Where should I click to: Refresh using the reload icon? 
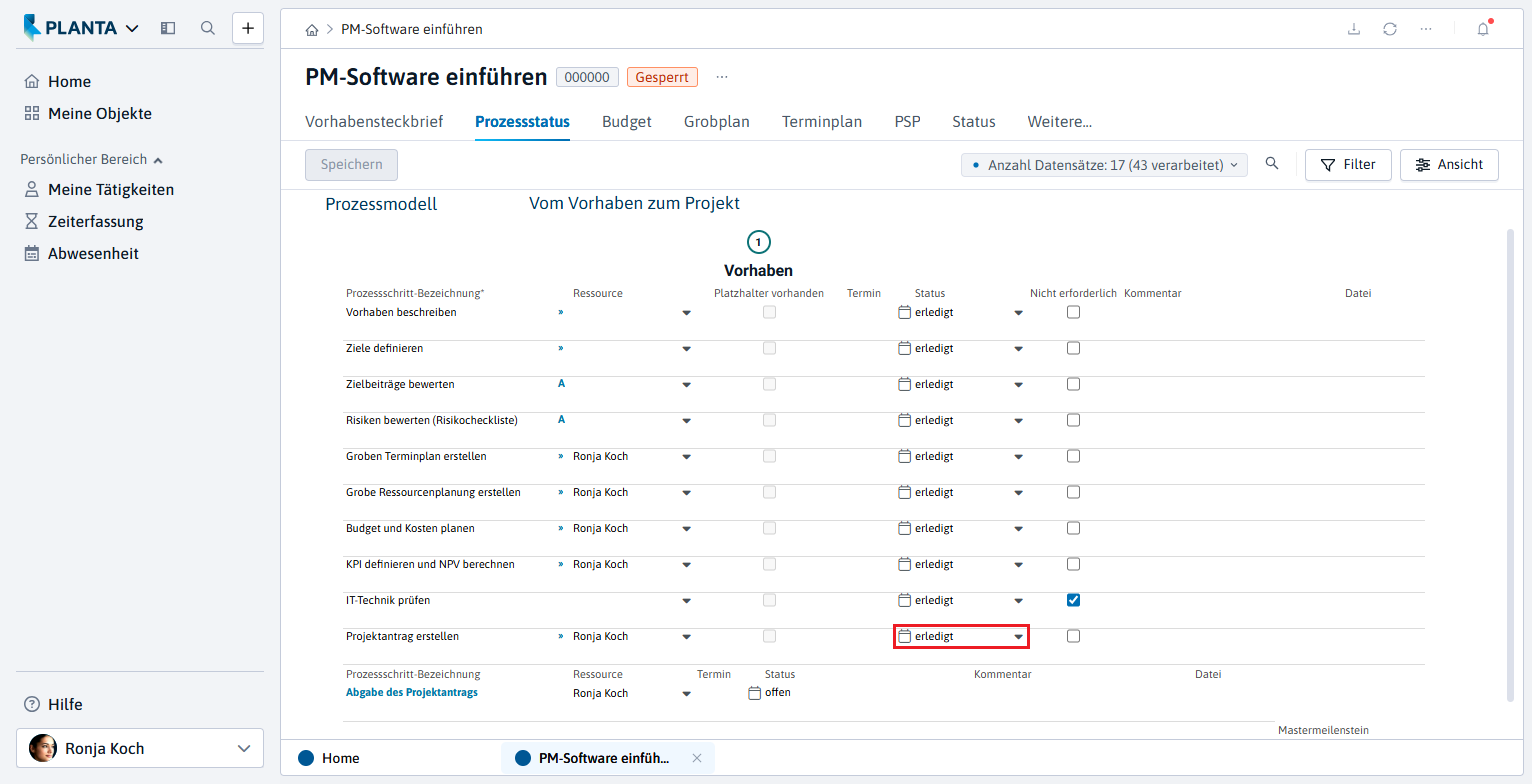coord(1390,29)
